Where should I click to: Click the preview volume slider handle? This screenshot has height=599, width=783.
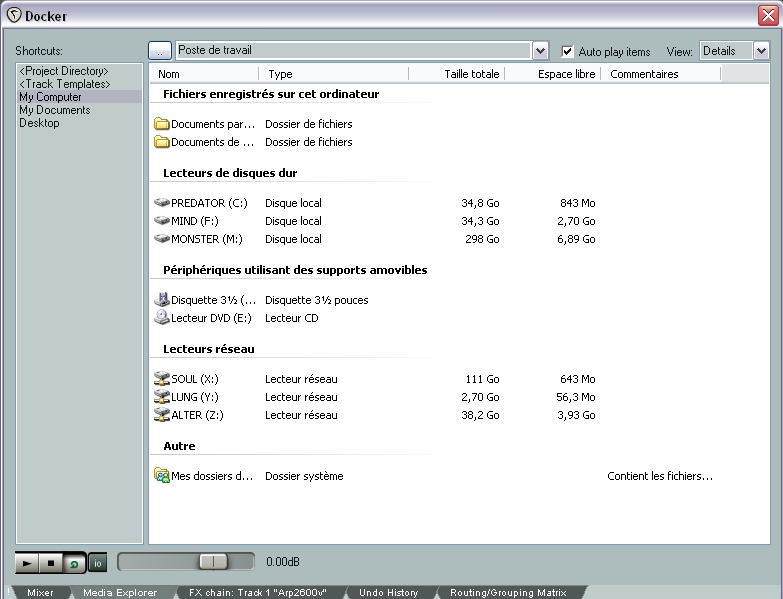click(212, 562)
